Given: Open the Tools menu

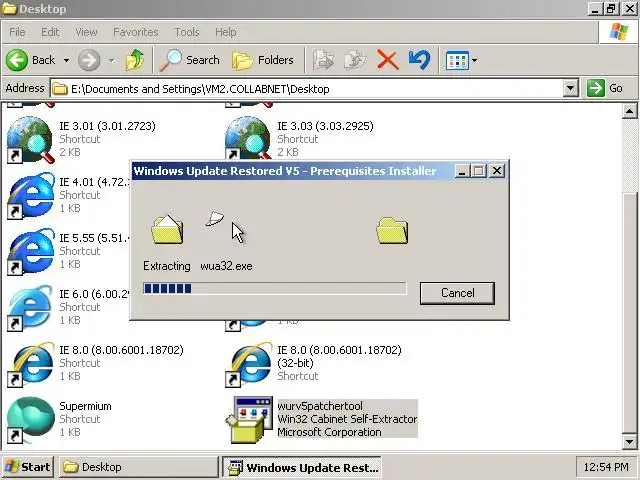Looking at the screenshot, I should 187,32.
